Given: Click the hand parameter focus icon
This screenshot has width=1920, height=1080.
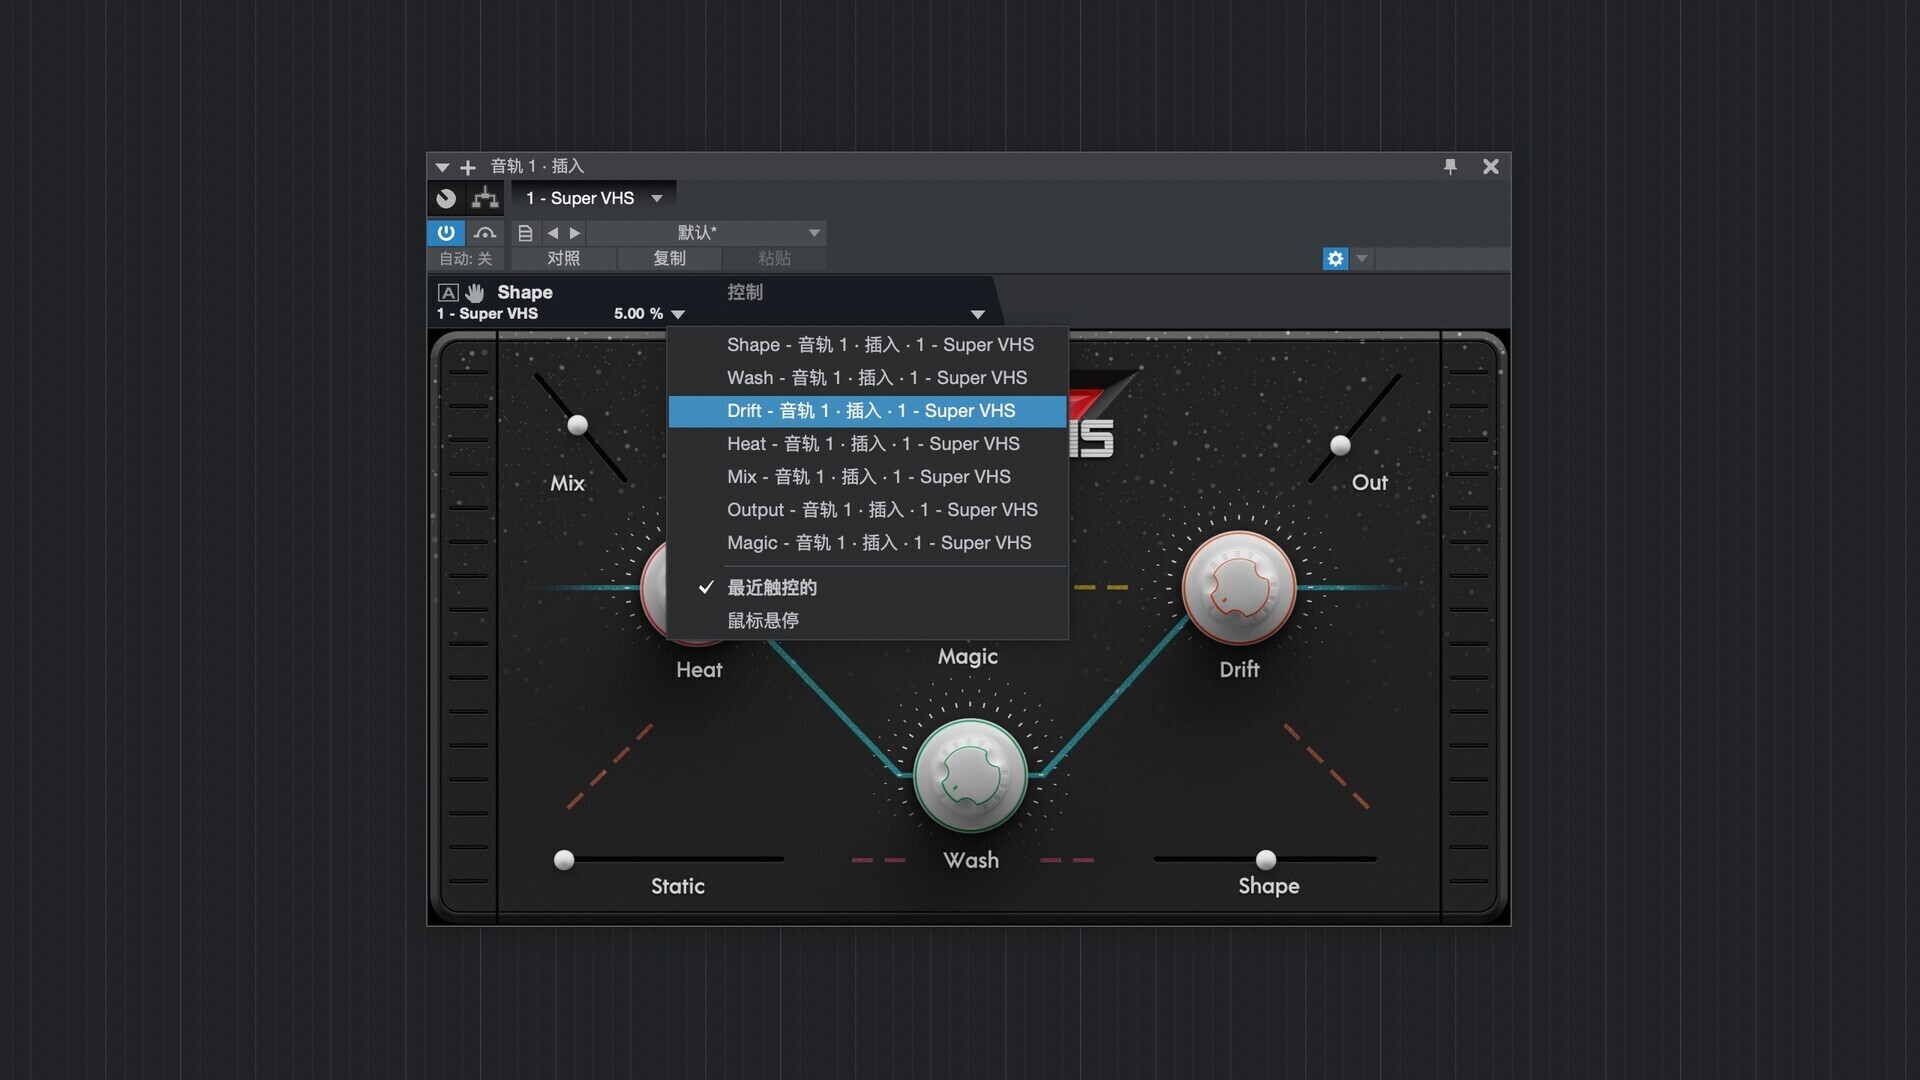Looking at the screenshot, I should 475,293.
